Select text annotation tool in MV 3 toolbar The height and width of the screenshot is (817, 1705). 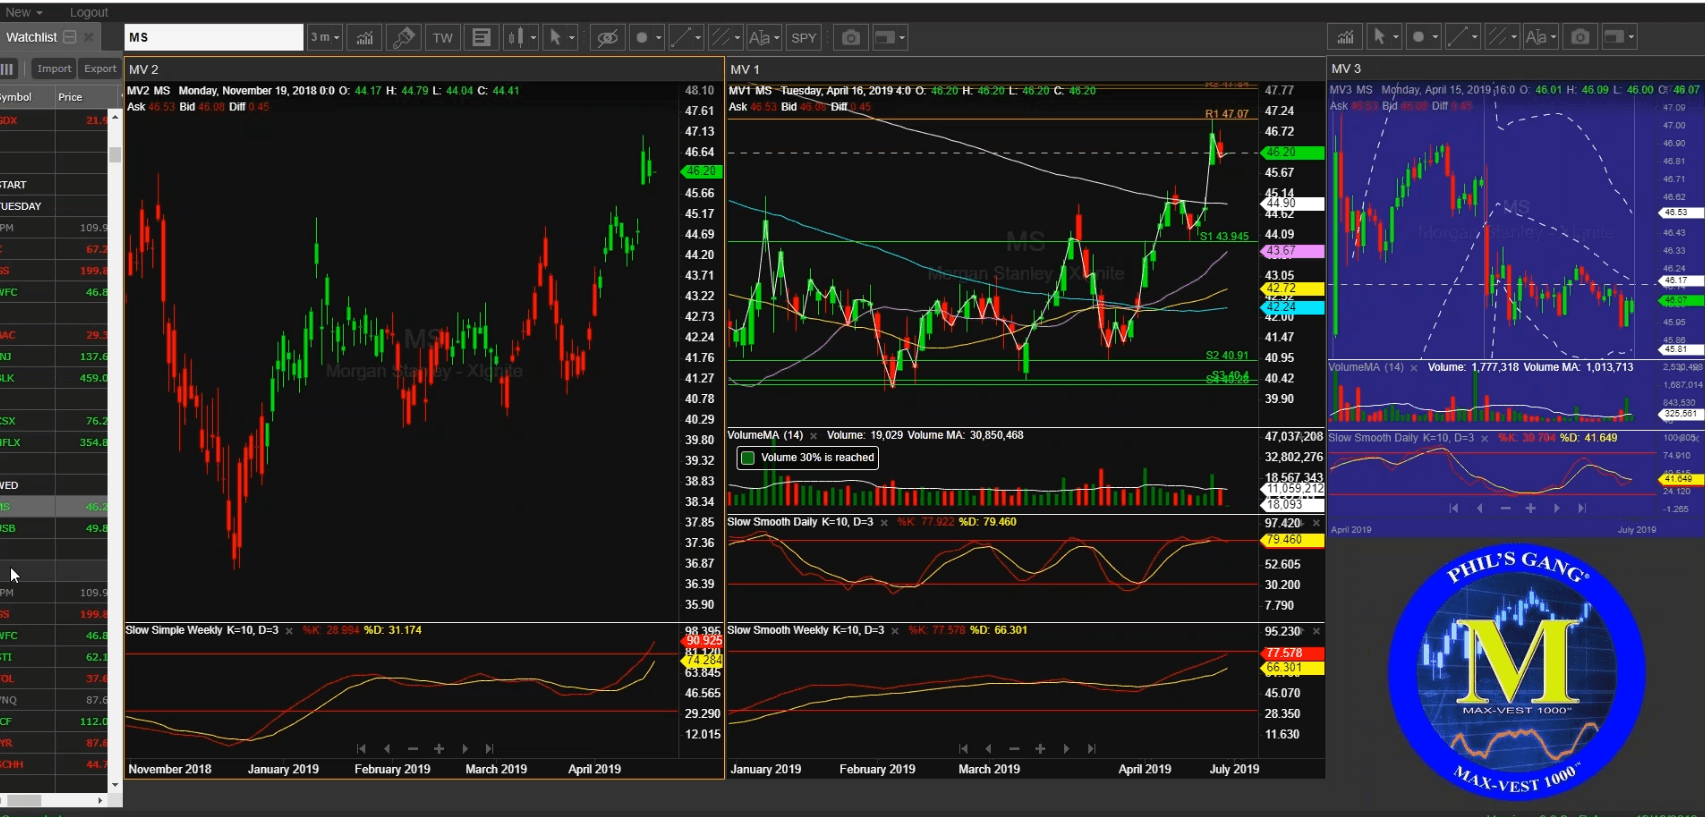tap(1535, 38)
